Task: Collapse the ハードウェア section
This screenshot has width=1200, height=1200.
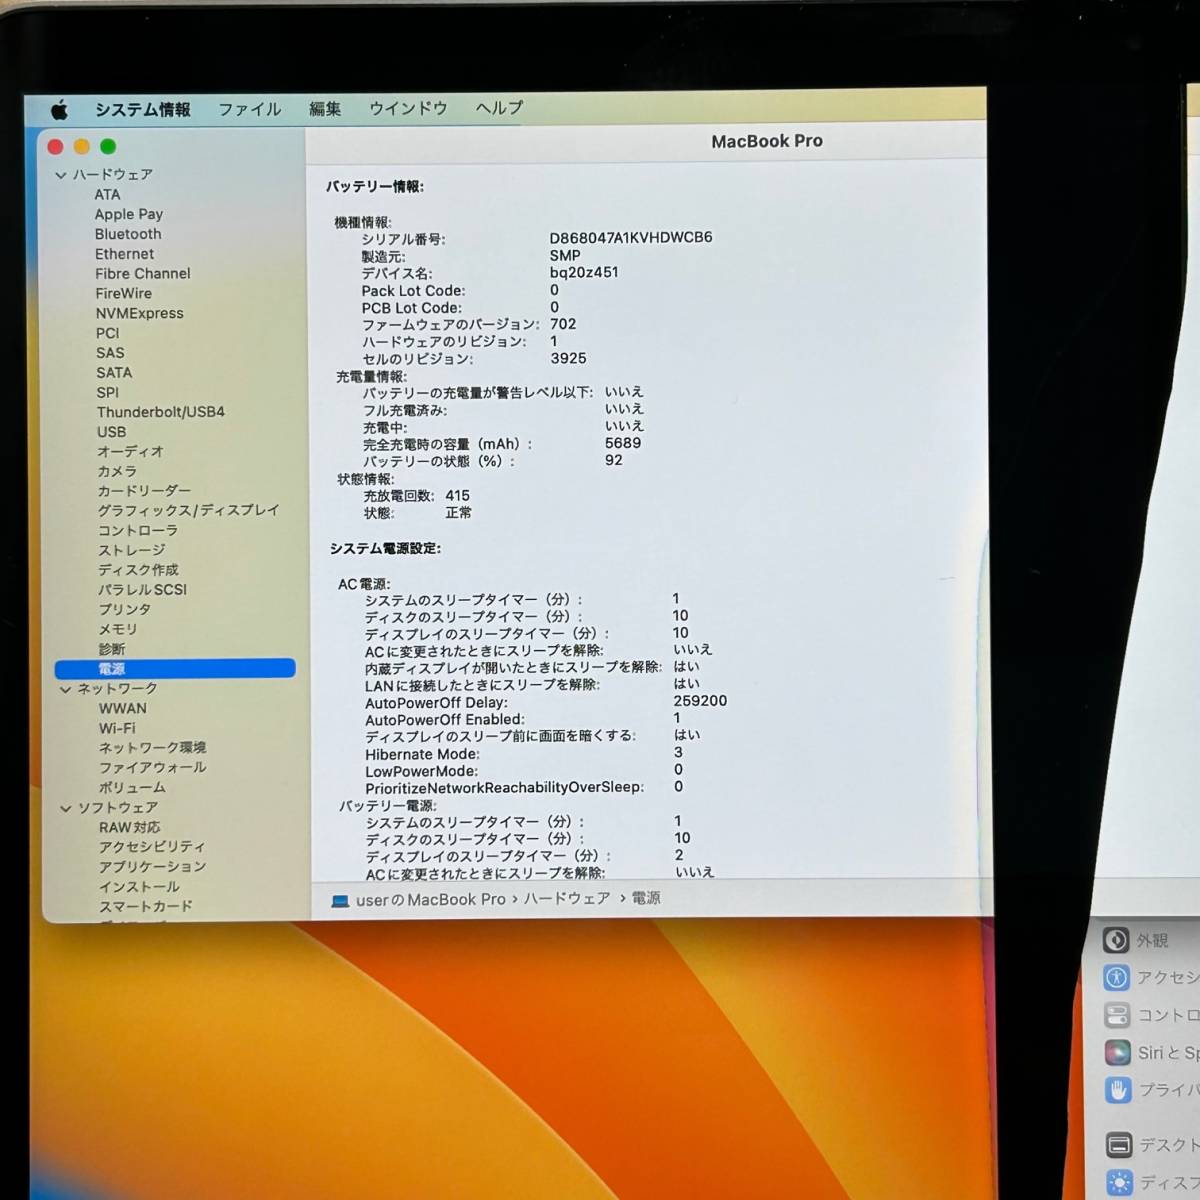Action: point(61,175)
